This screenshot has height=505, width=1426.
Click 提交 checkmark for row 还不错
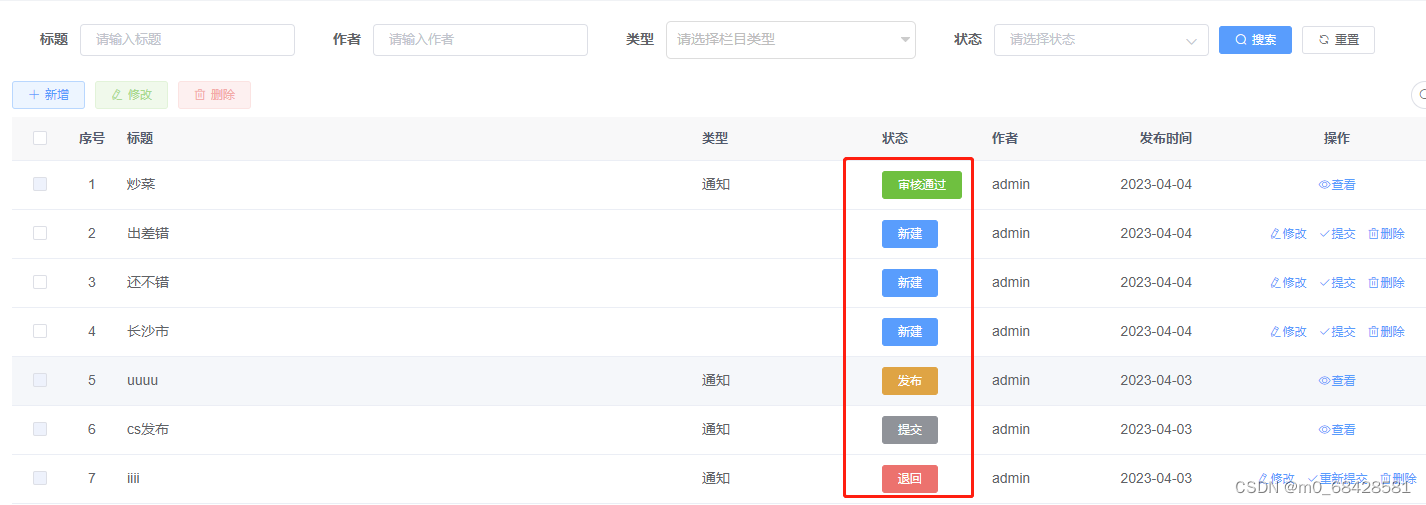pyautogui.click(x=1324, y=283)
